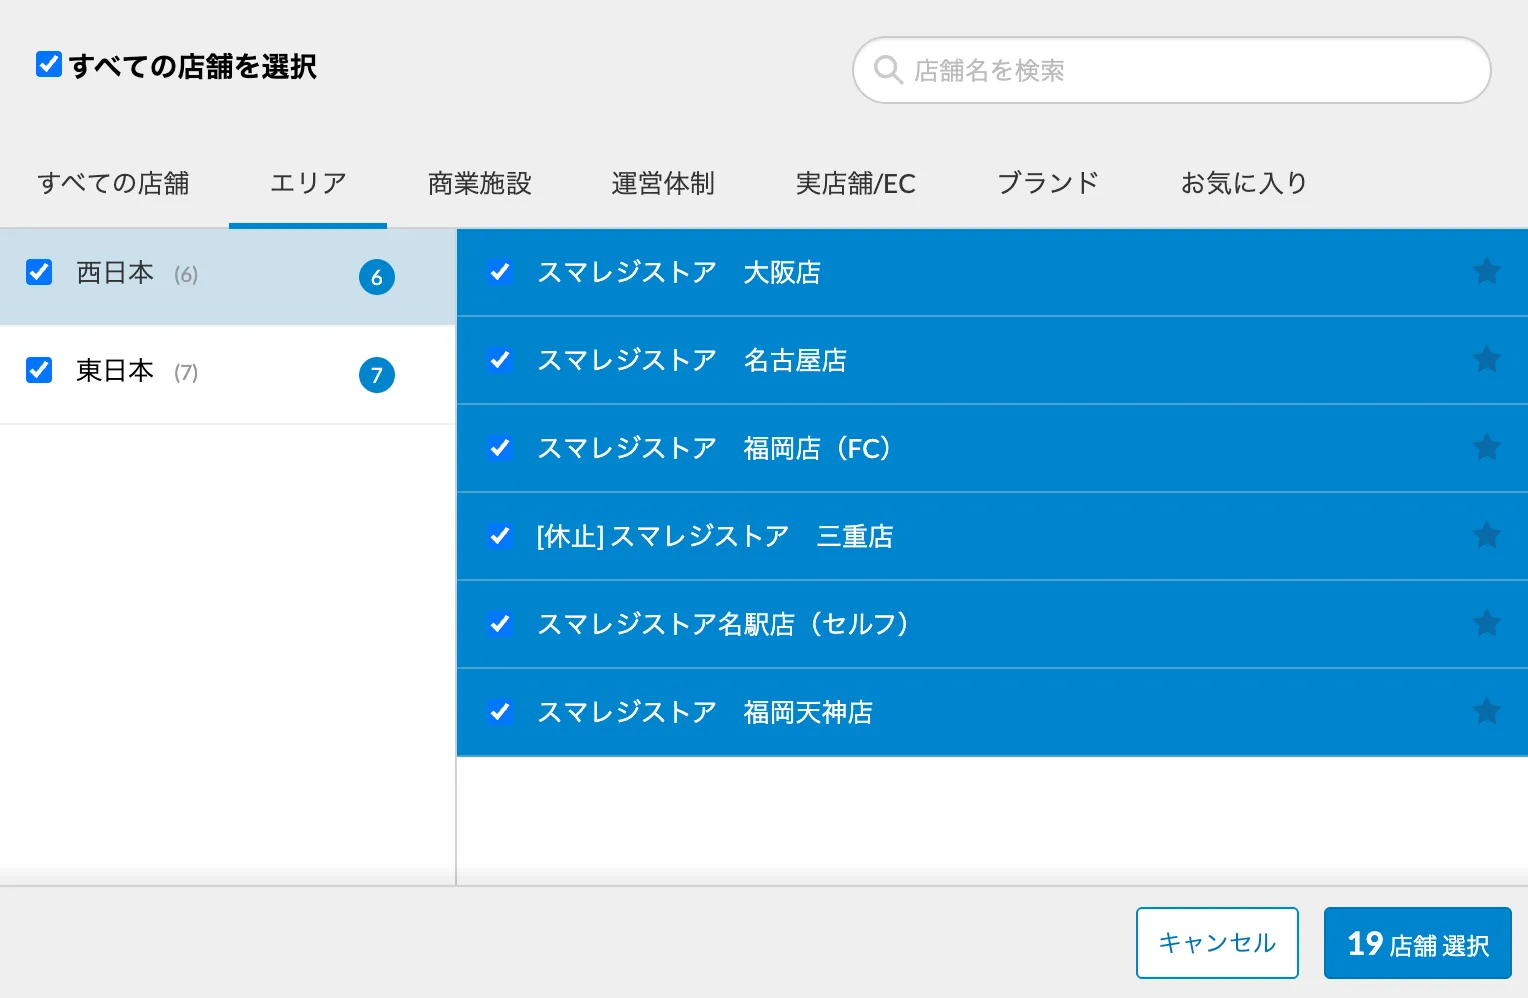Viewport: 1528px width, 998px height.
Task: Uncheck スマレジストア名駅店（セルフ）
Action: pyautogui.click(x=500, y=624)
